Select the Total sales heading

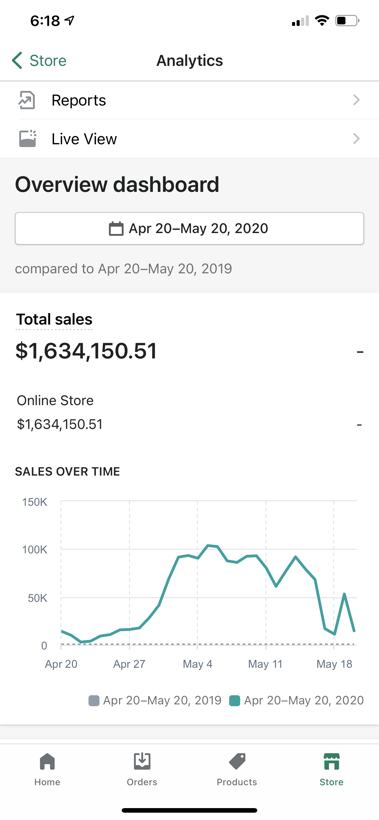tap(54, 320)
